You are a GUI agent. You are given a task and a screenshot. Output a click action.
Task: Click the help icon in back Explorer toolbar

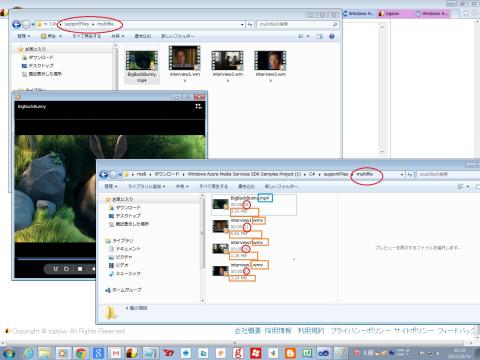(x=332, y=36)
